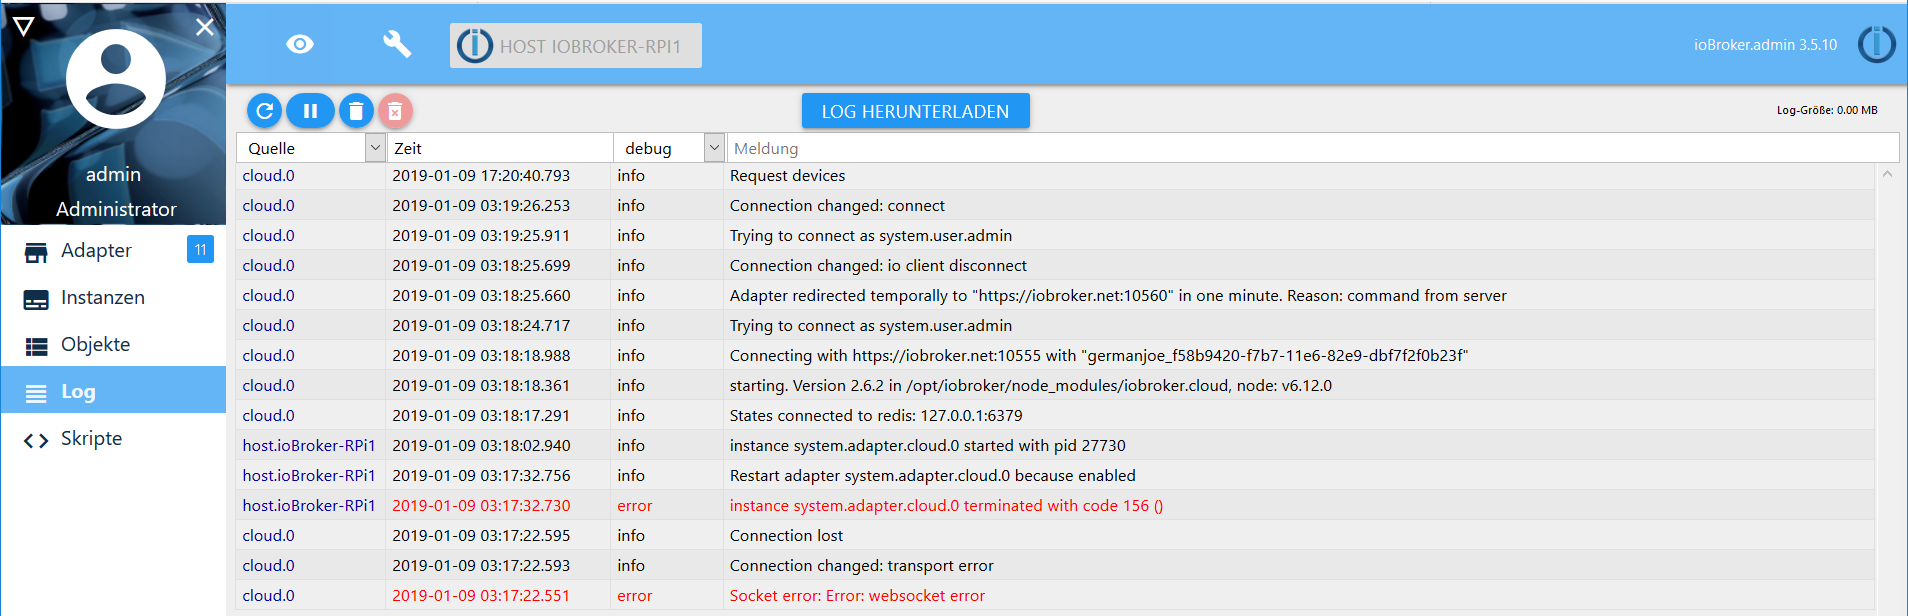Open the wrench system settings icon
Image resolution: width=1908 pixels, height=616 pixels.
397,44
